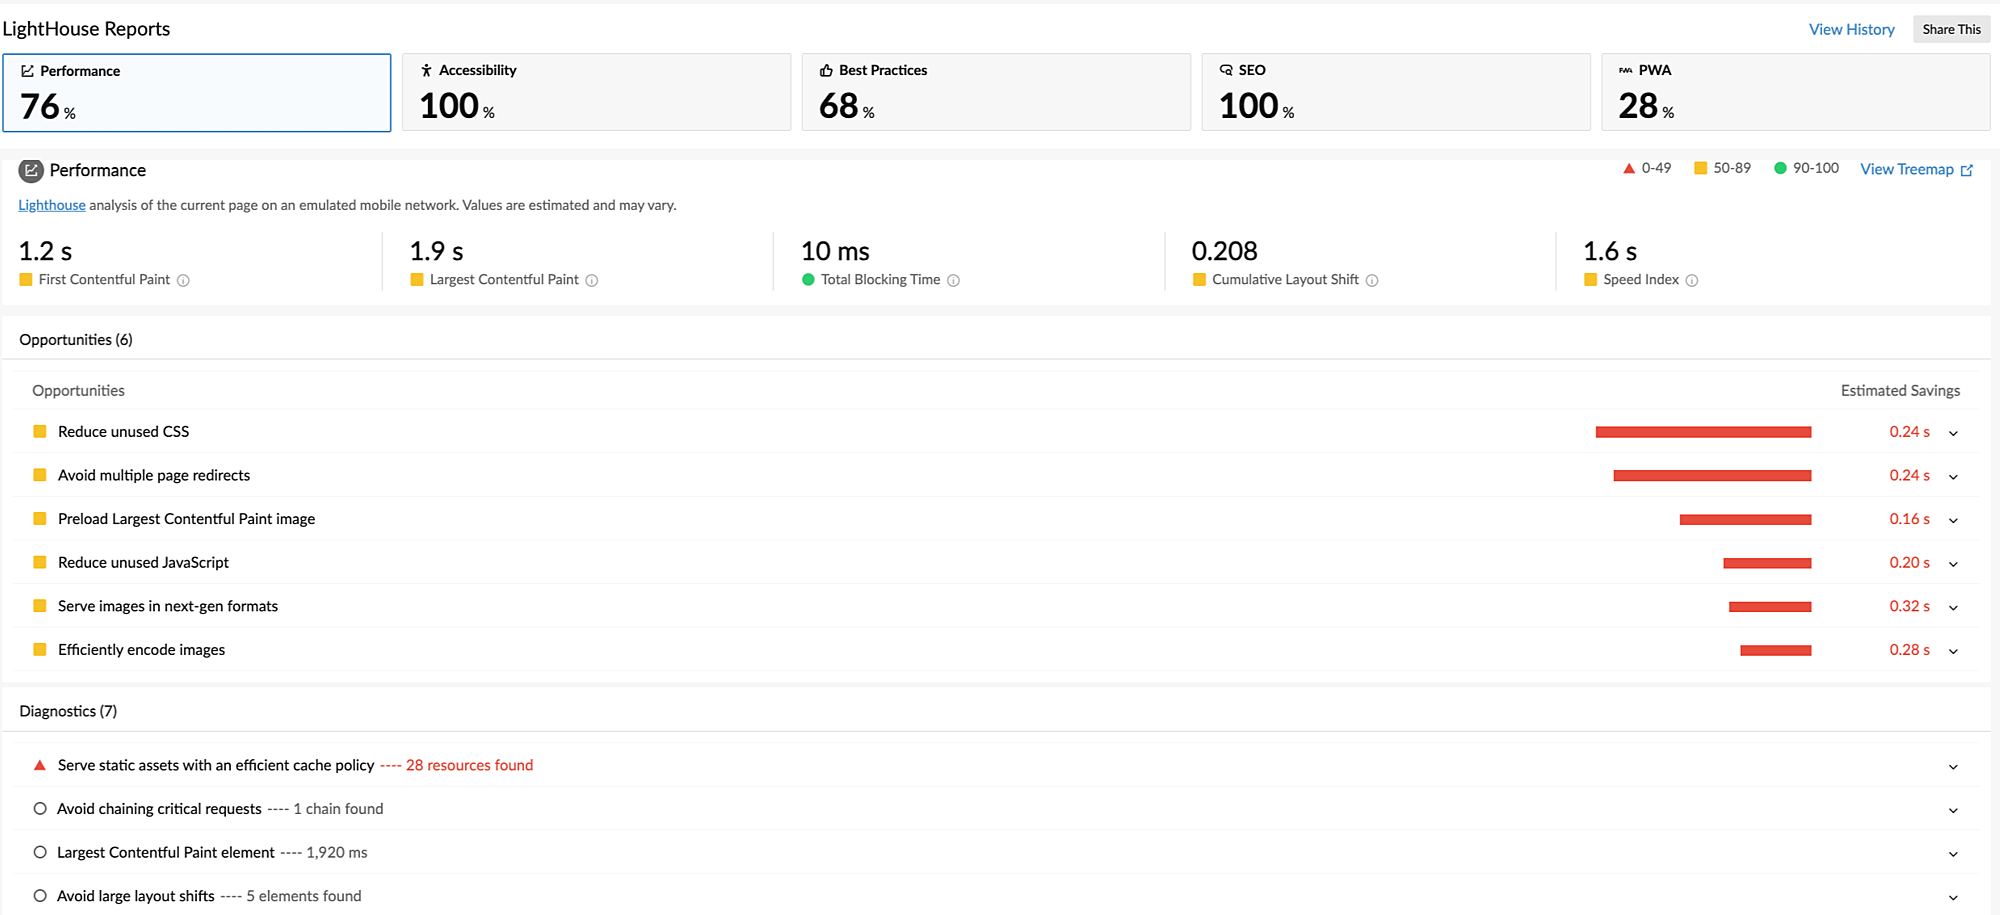Switch to the SEO report card
The height and width of the screenshot is (915, 2000).
(1396, 91)
